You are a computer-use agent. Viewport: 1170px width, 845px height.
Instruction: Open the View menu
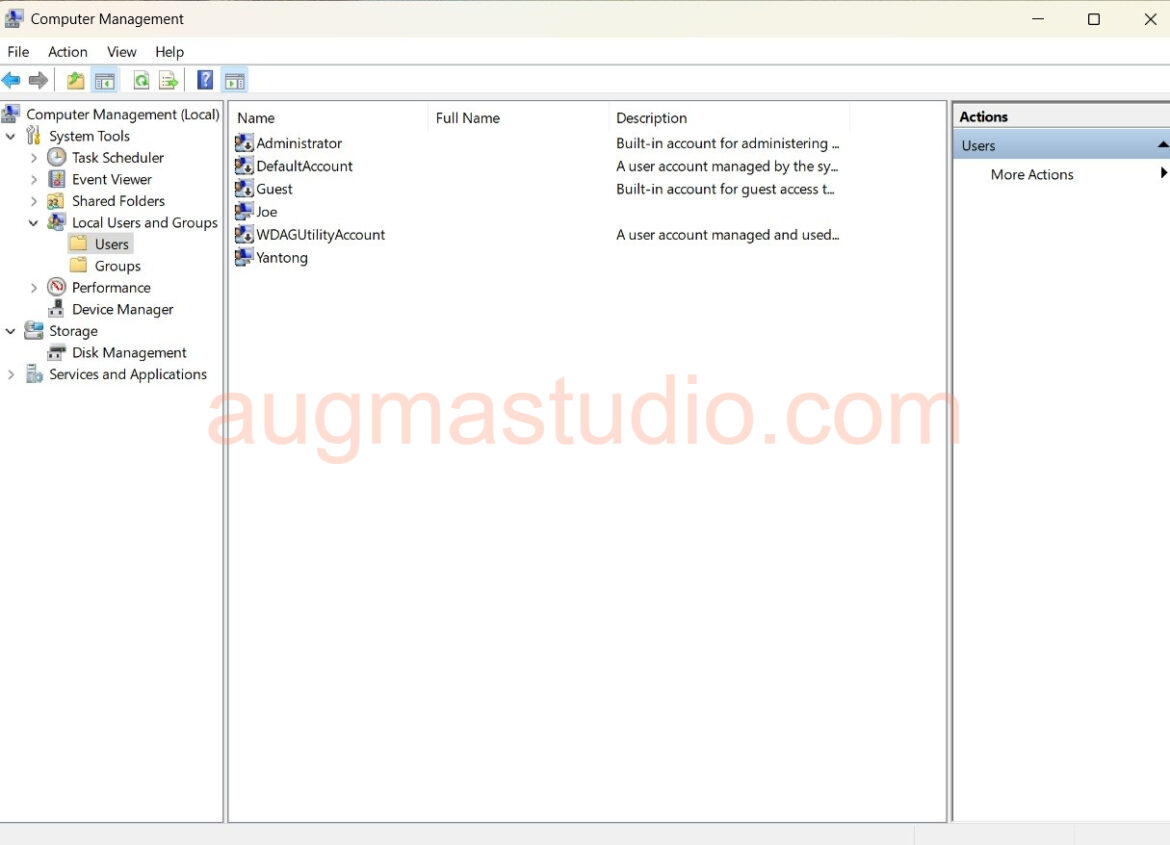(x=121, y=51)
